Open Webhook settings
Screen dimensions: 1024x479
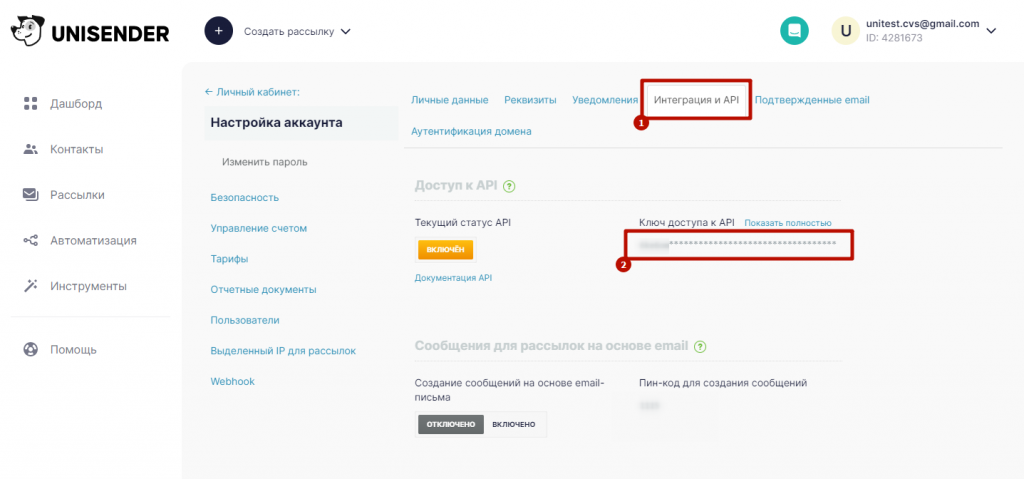pos(232,381)
